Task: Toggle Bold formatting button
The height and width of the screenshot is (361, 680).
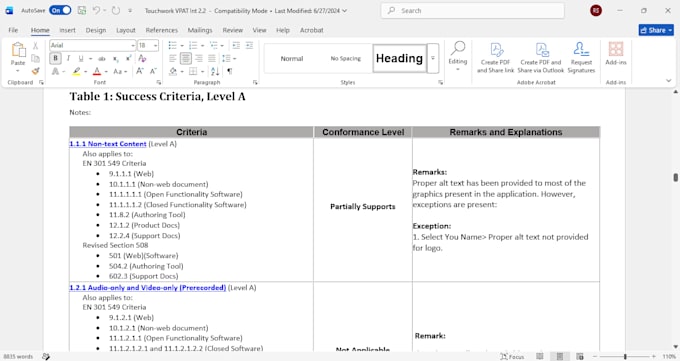Action: 55,58
